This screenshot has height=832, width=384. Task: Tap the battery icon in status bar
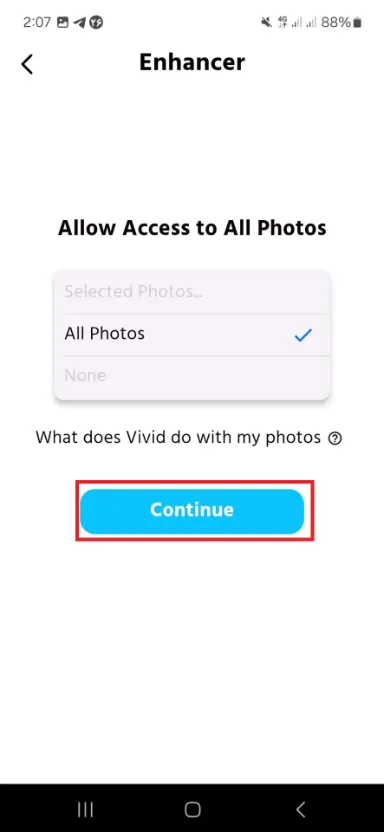coord(357,22)
